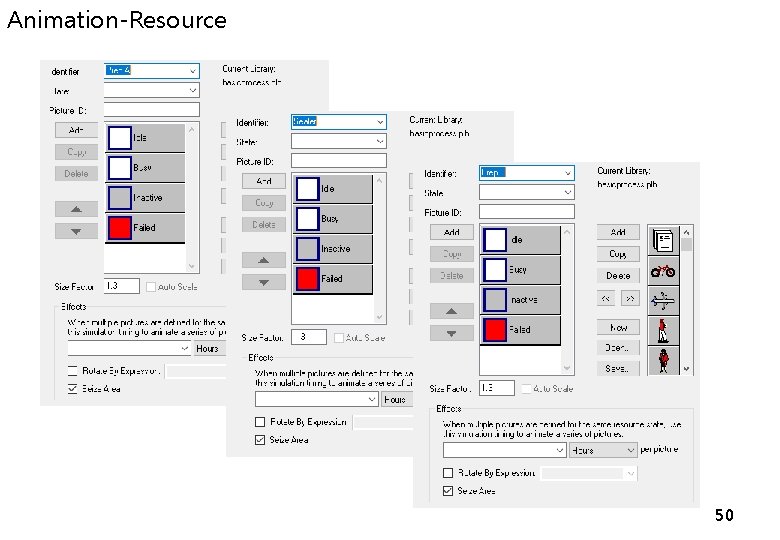Uncheck Seize Area in frontmost dialog

coord(448,491)
